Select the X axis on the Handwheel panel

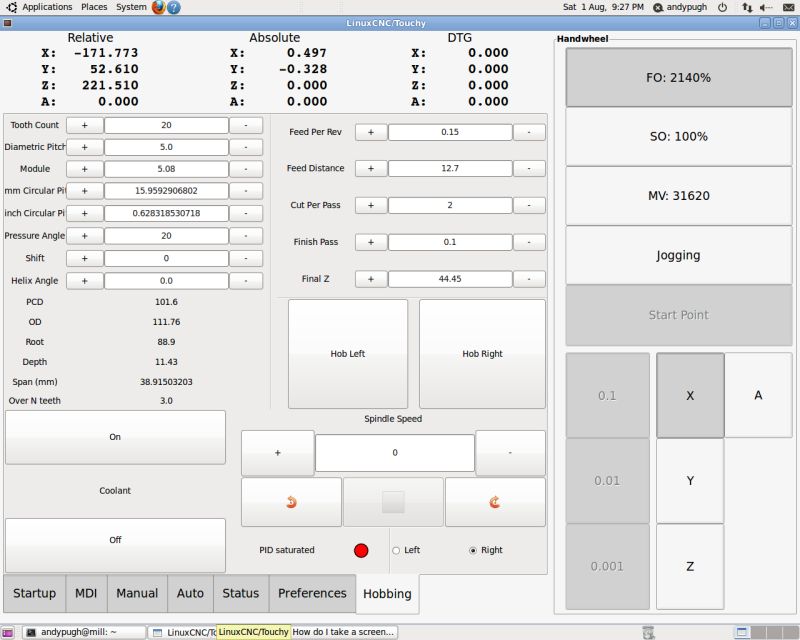pos(688,396)
